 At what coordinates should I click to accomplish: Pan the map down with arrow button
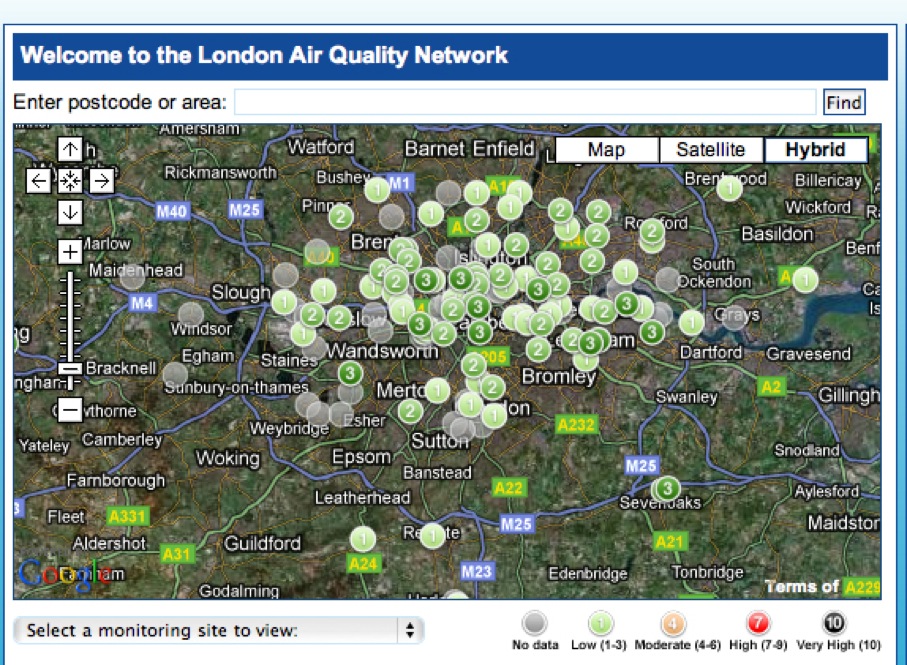point(69,212)
